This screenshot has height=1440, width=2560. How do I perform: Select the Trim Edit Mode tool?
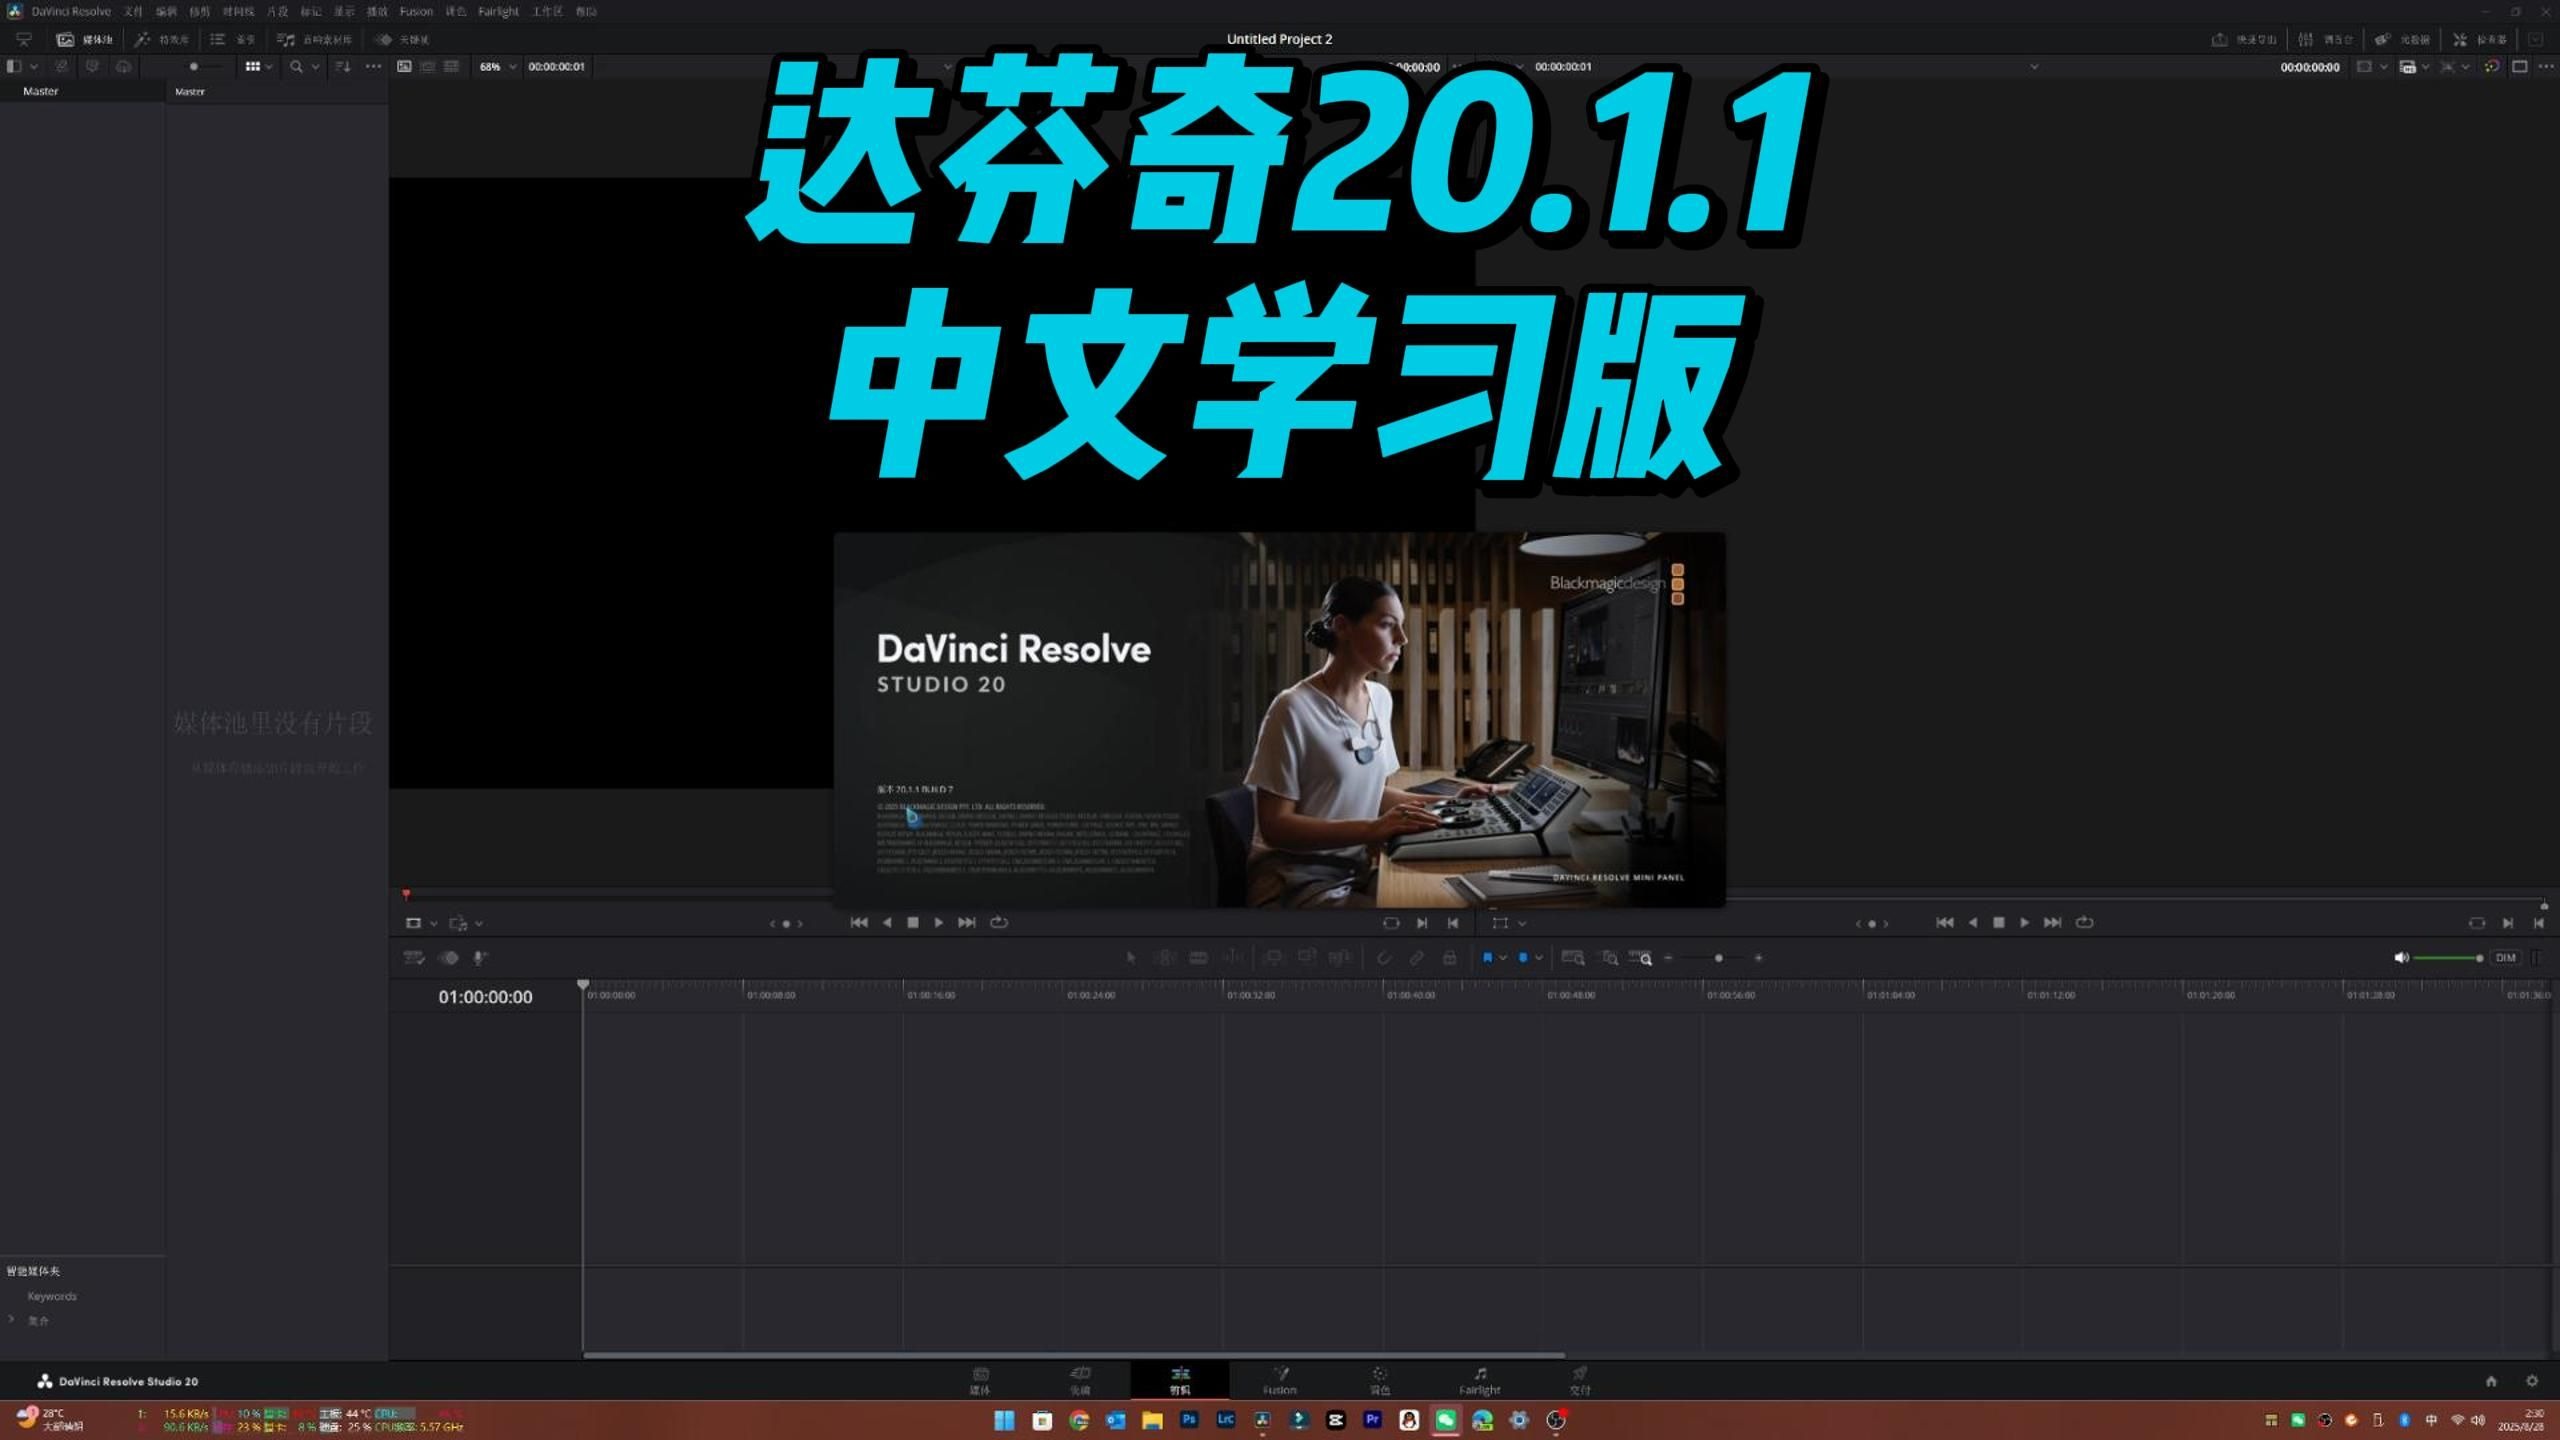coord(1165,957)
